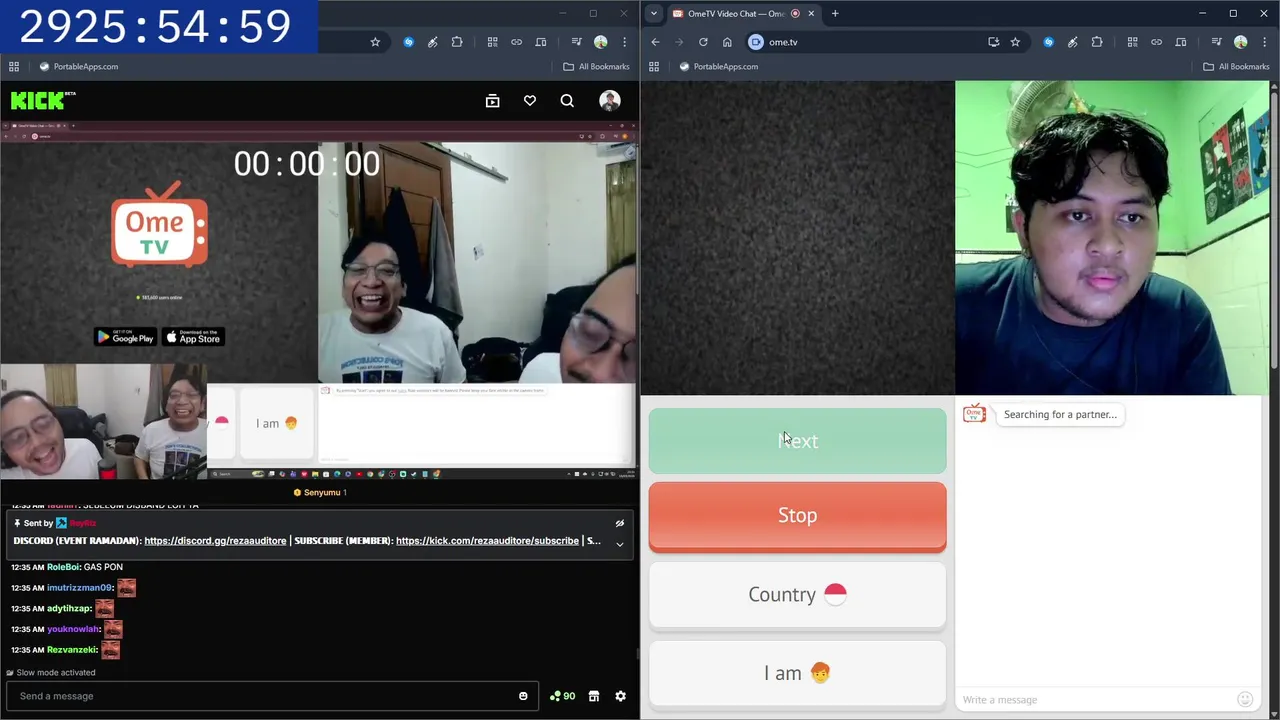Open the Country selector
The height and width of the screenshot is (720, 1280).
[797, 595]
